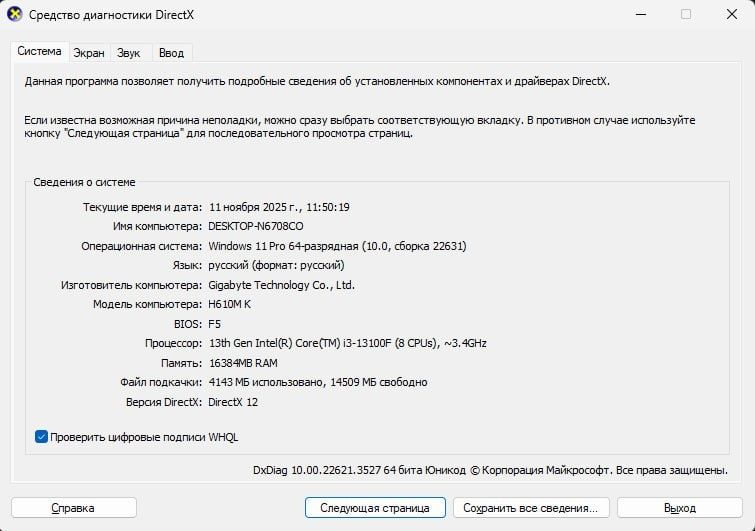Click the H610M K computer model value
The image size is (755, 531).
(x=231, y=304)
